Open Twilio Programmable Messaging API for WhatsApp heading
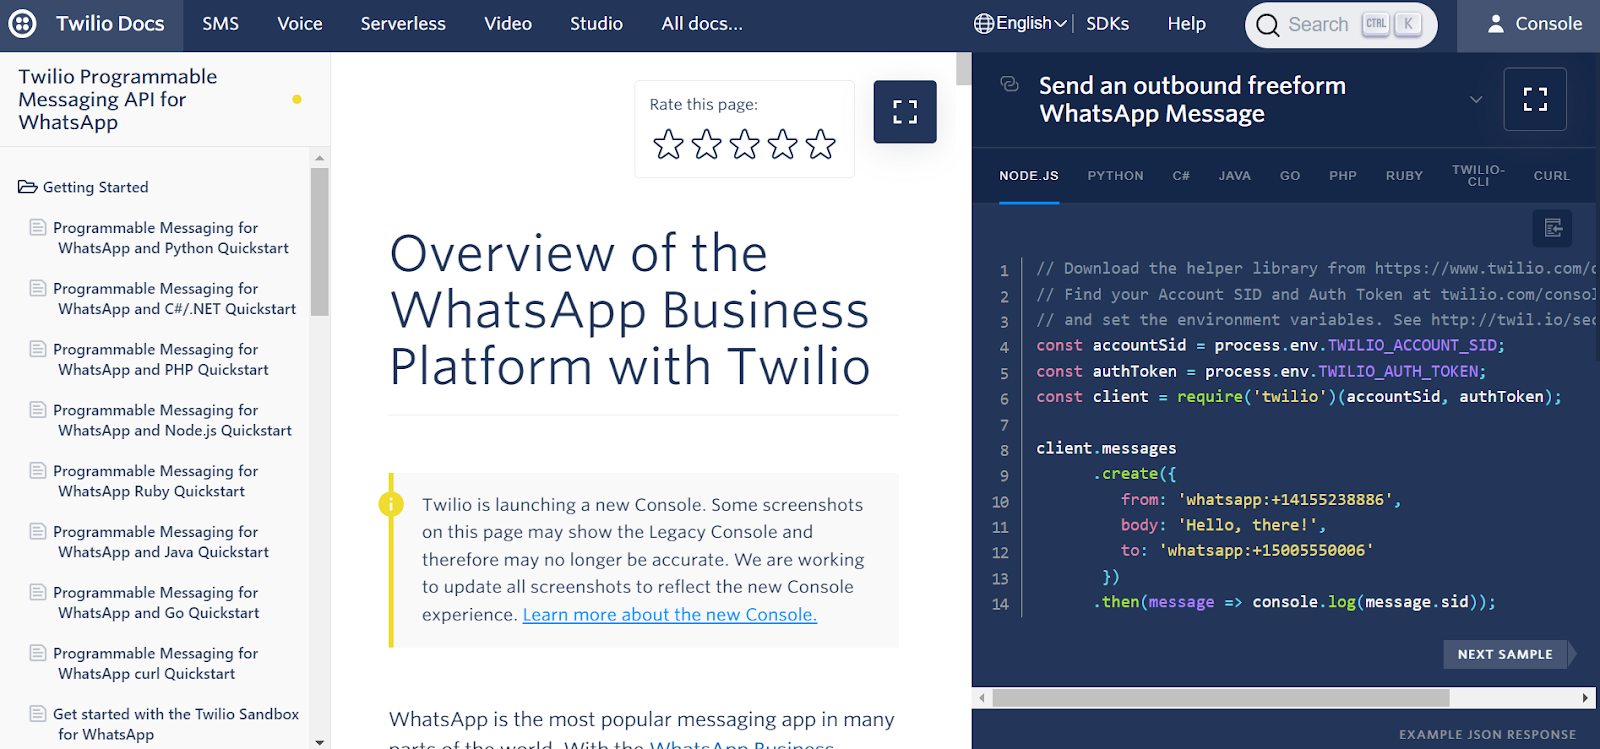The width and height of the screenshot is (1600, 749). (x=117, y=99)
